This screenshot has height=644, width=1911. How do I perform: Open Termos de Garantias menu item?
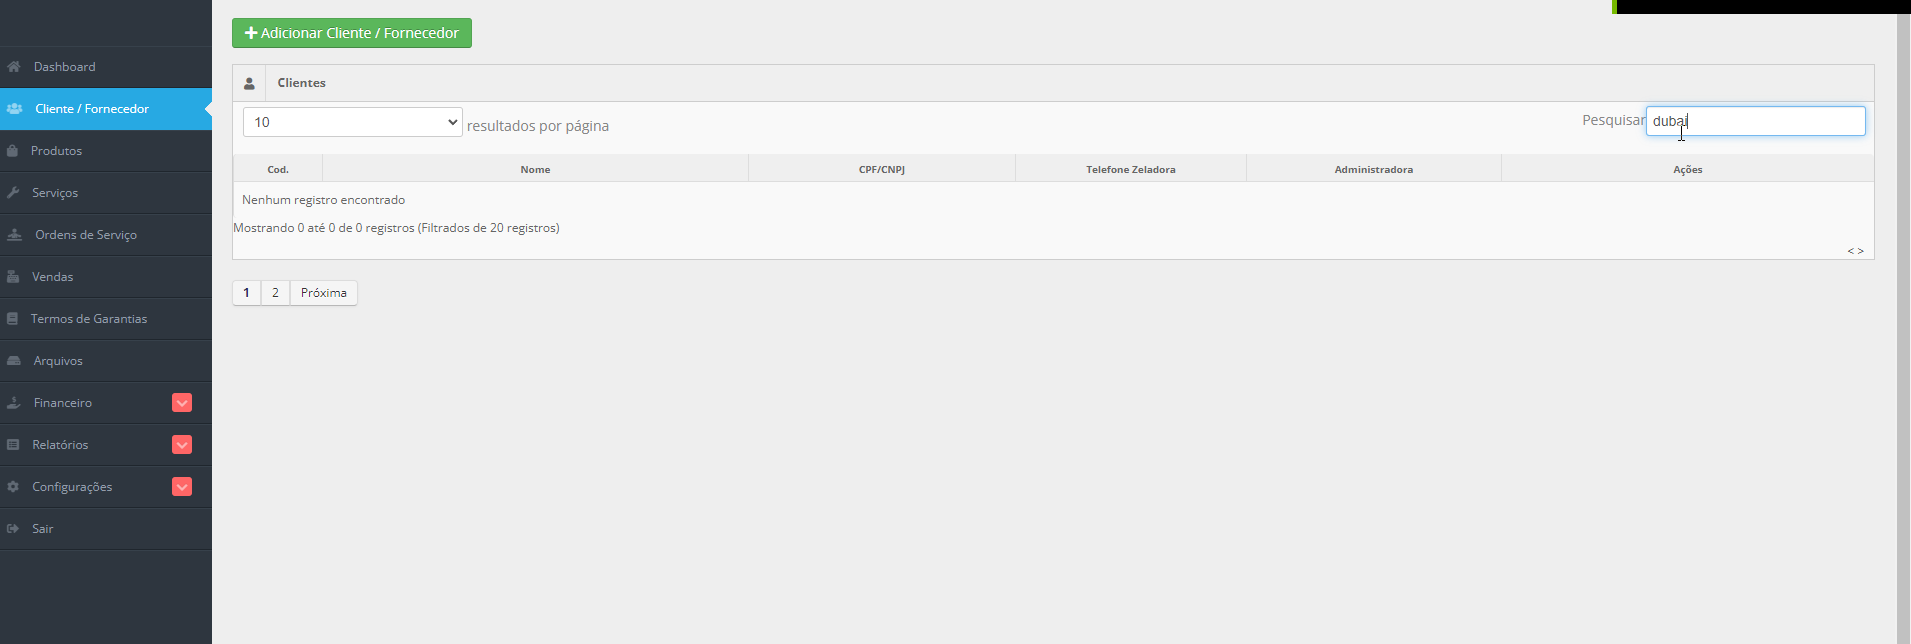point(106,319)
